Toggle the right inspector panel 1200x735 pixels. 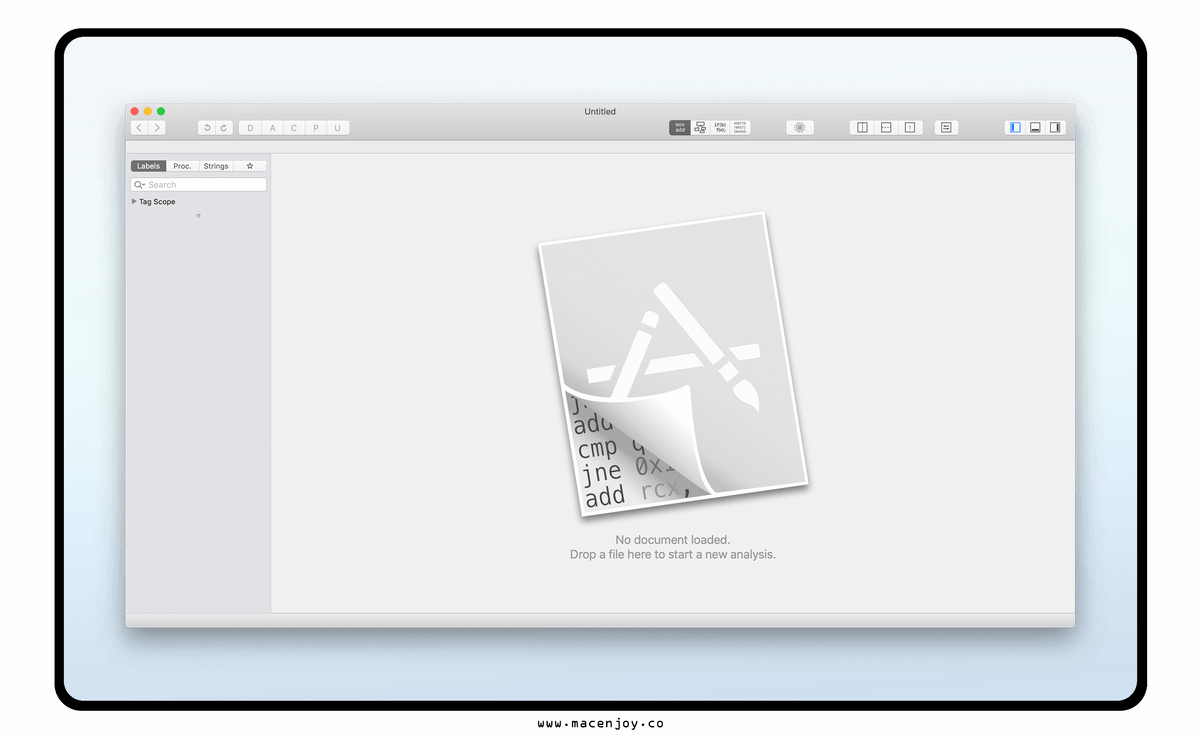point(1055,128)
